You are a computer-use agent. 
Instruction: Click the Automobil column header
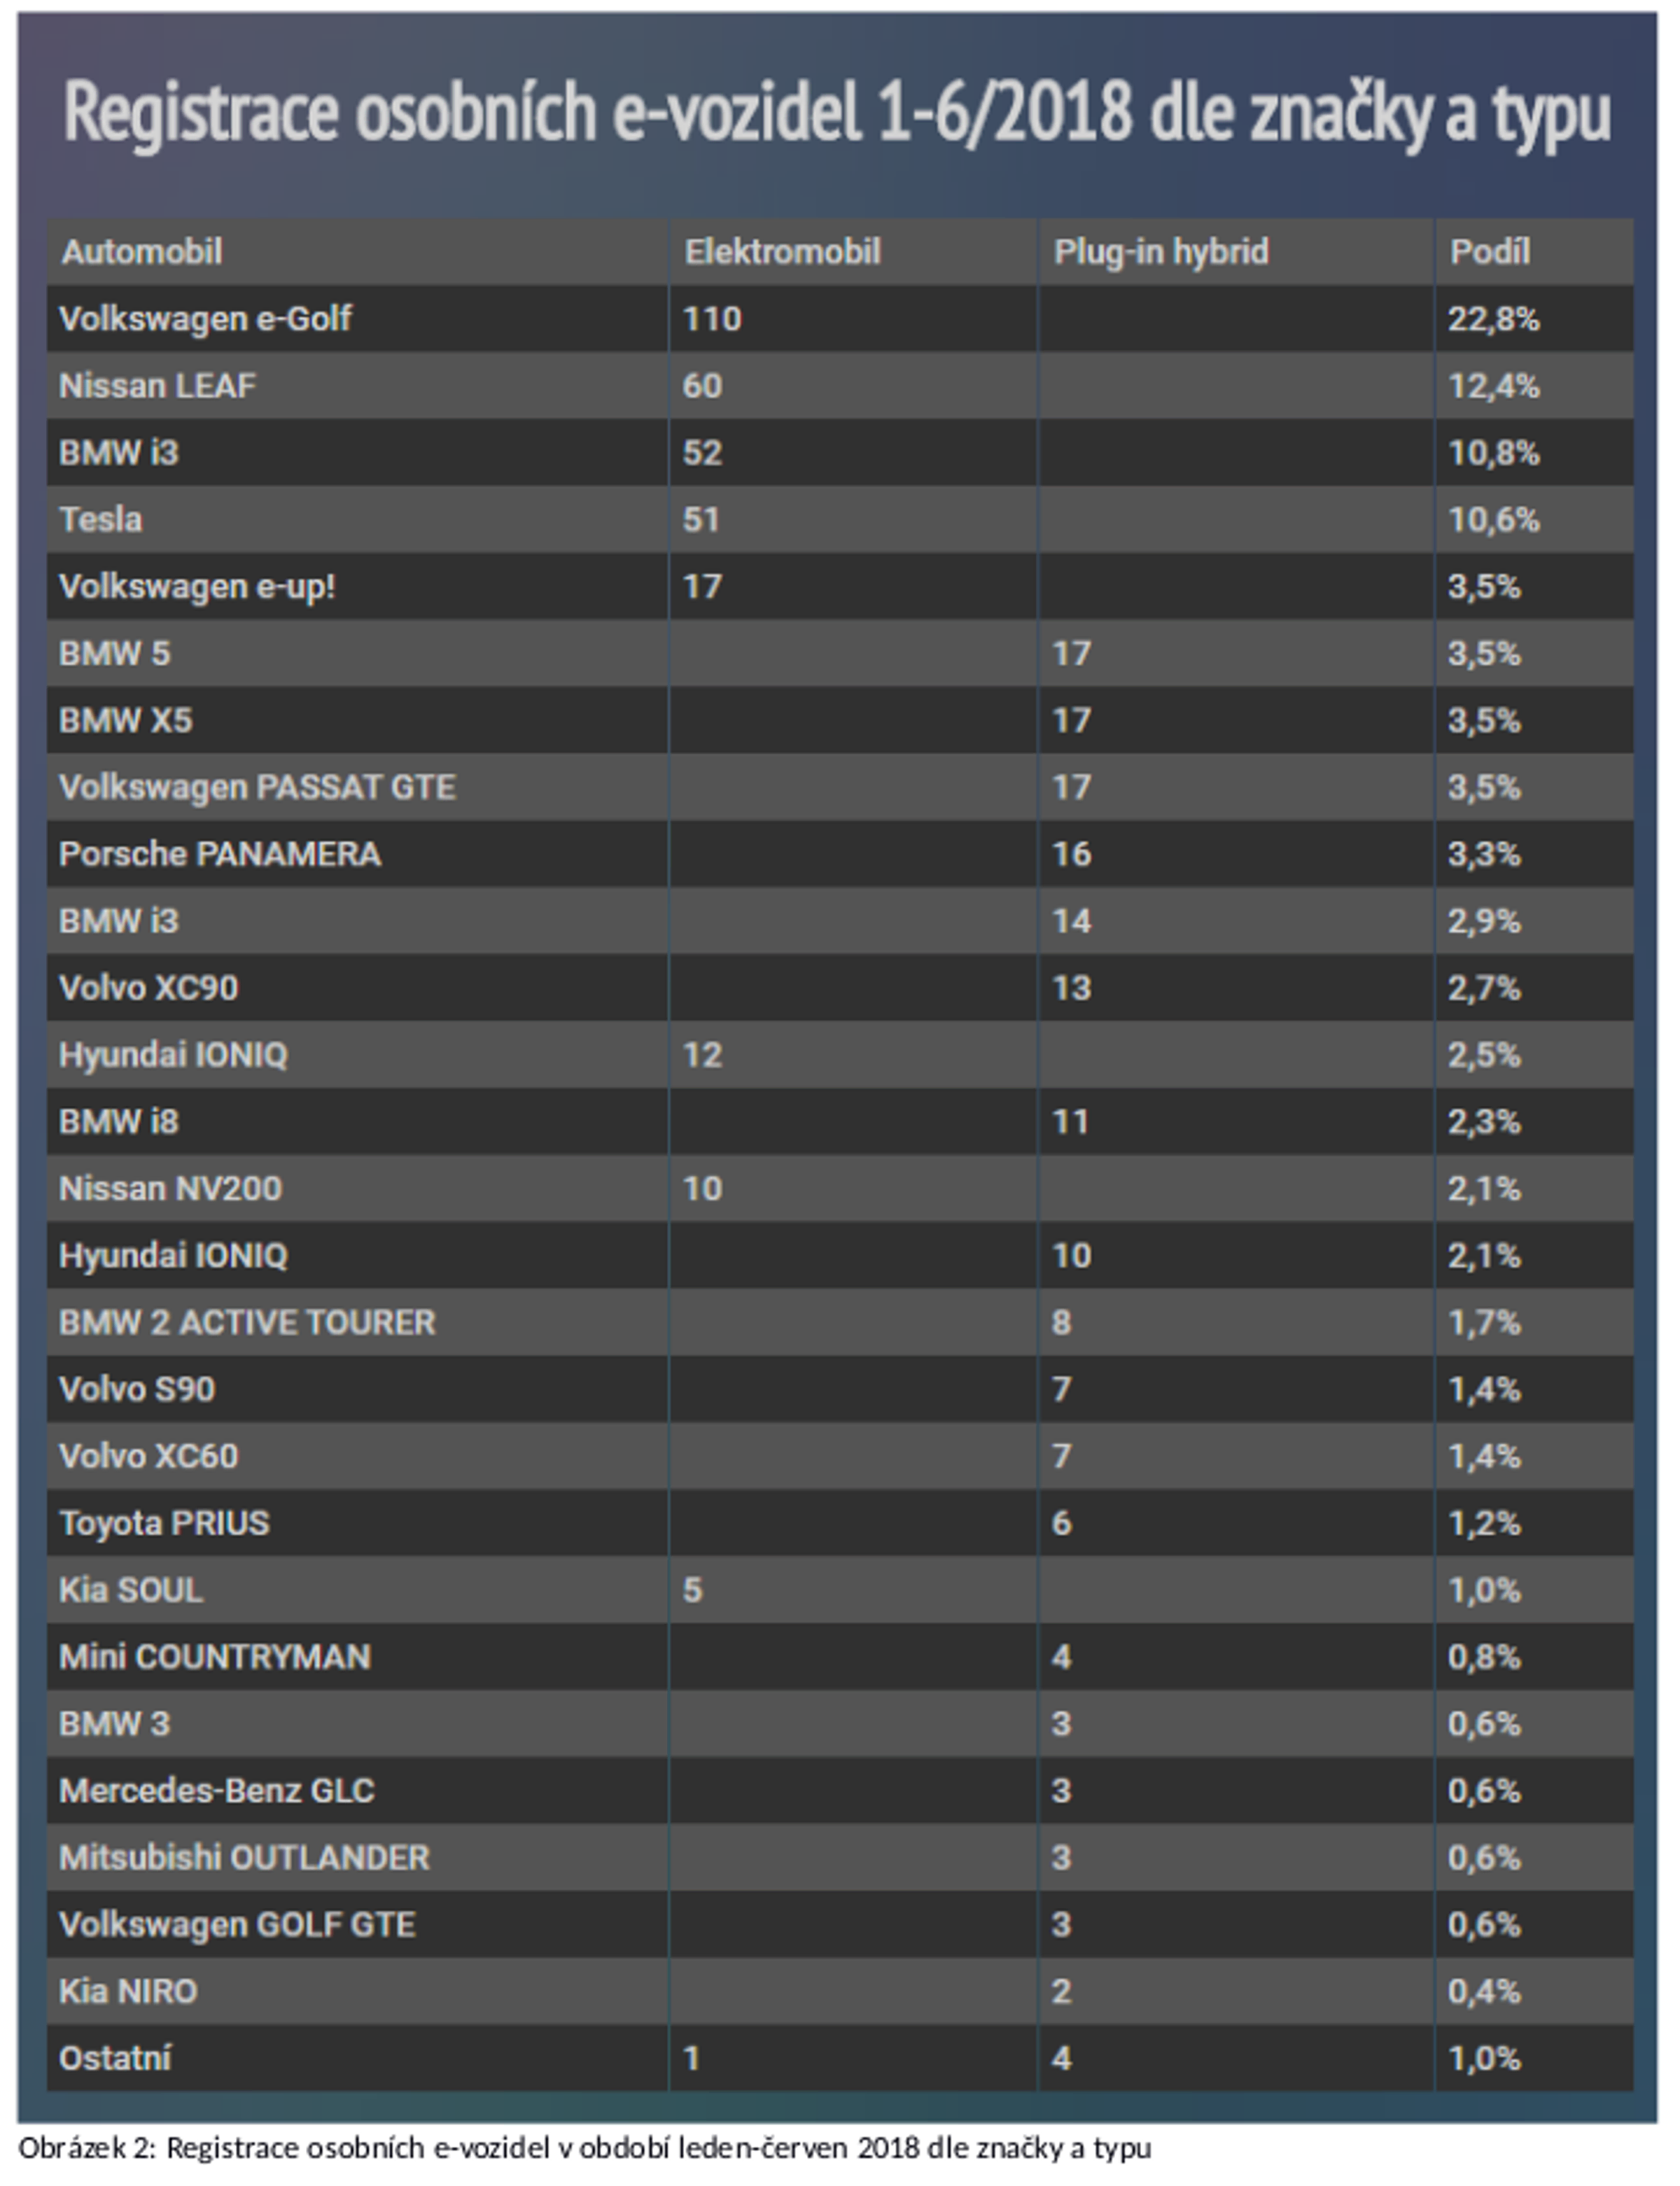point(142,251)
